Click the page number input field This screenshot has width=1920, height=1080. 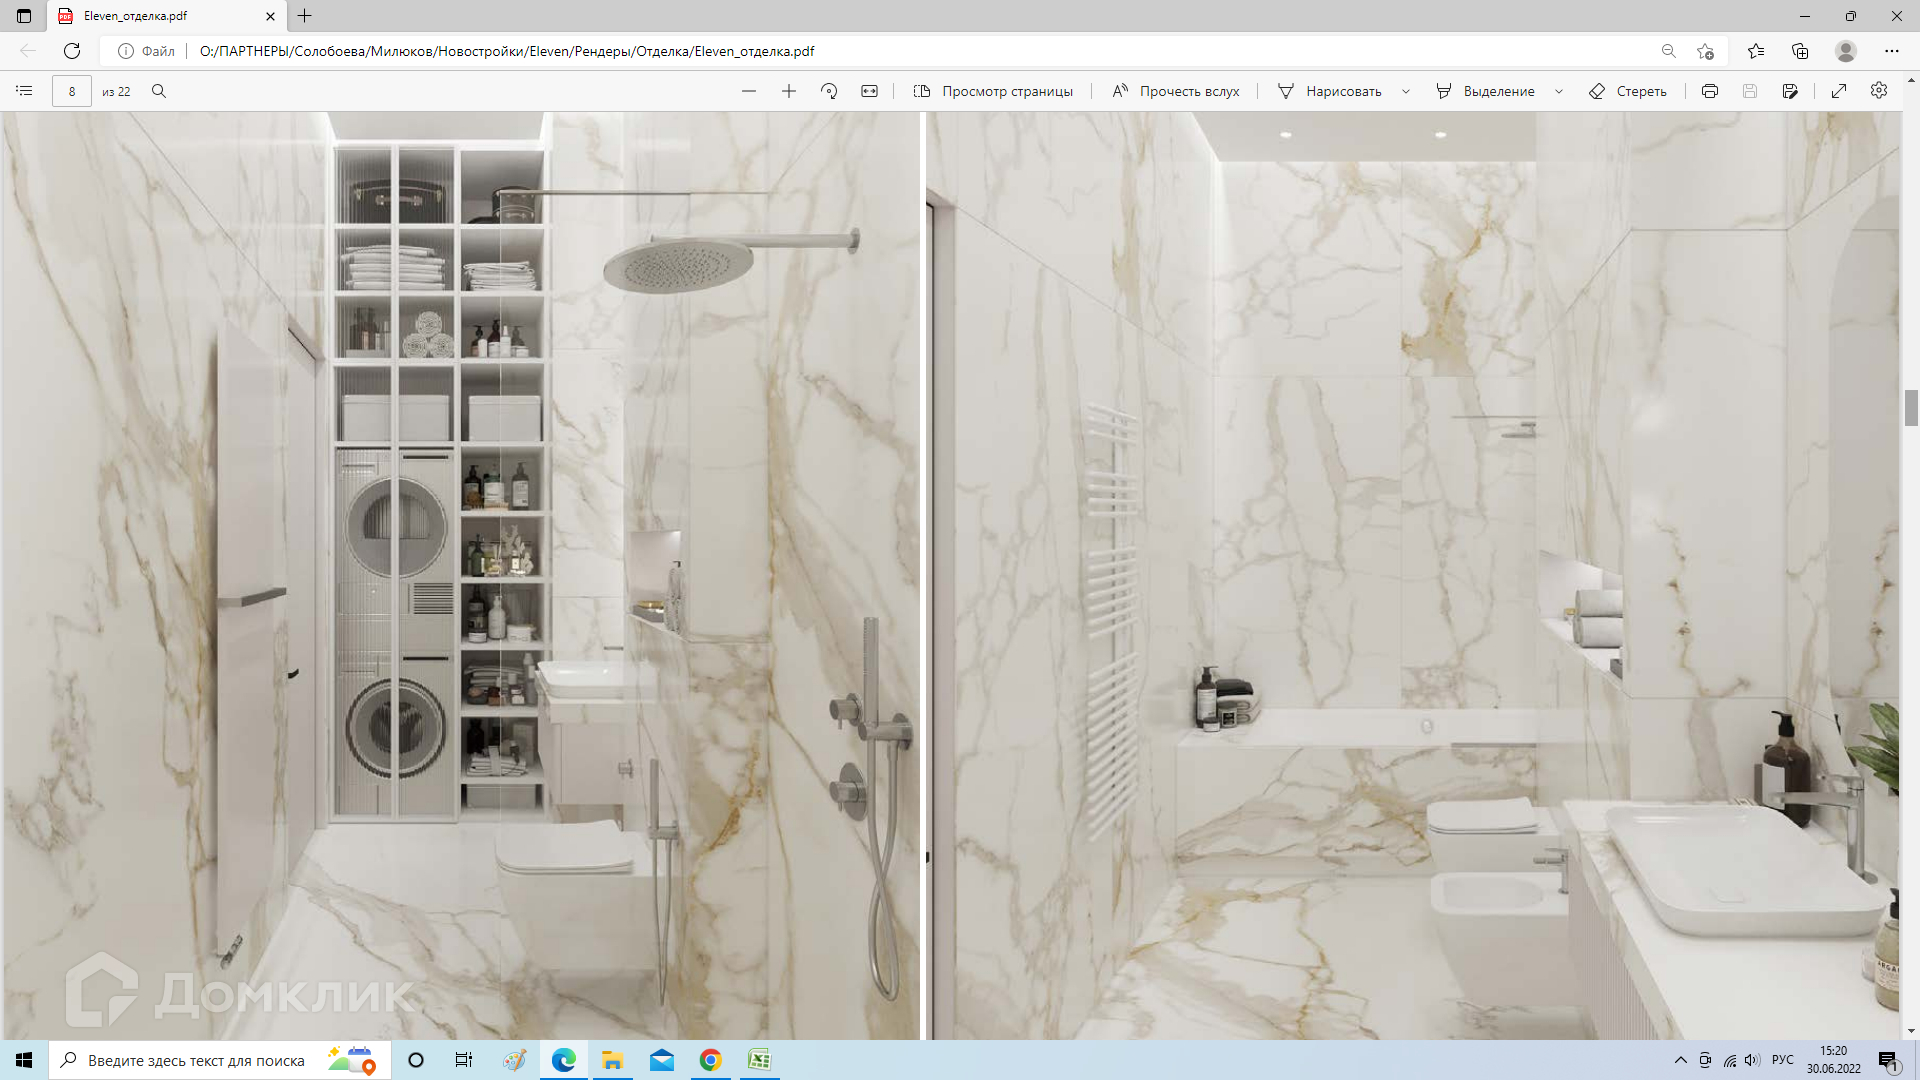pyautogui.click(x=72, y=91)
